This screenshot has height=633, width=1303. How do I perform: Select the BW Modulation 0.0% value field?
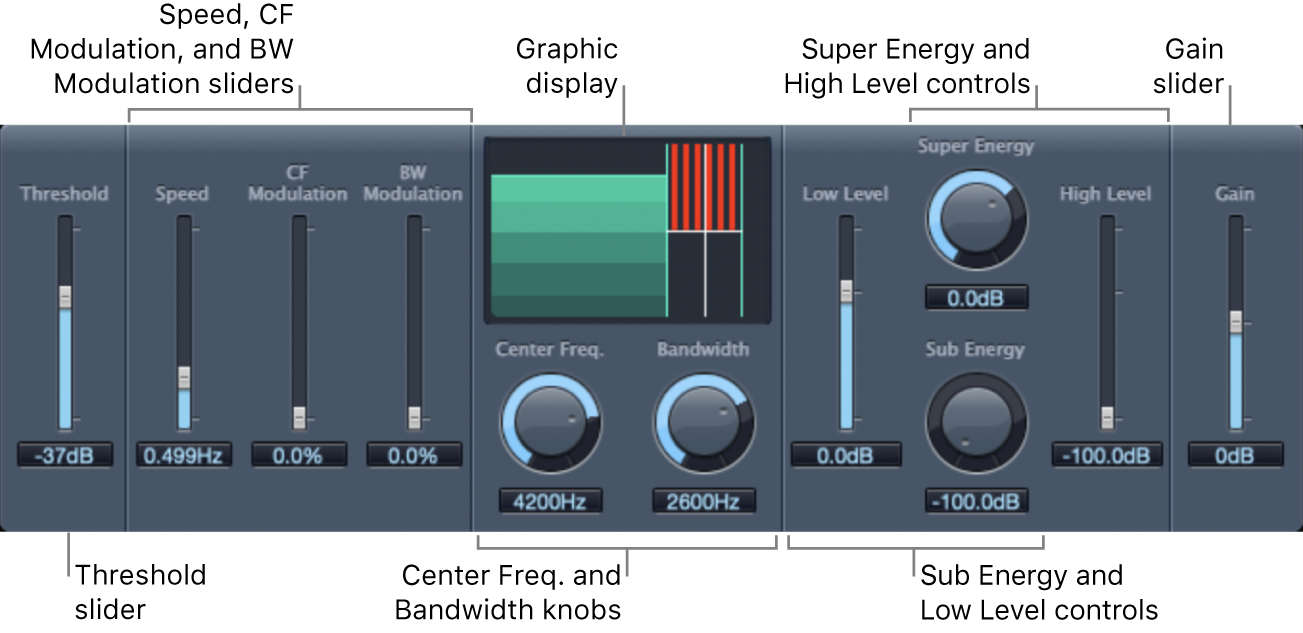click(414, 455)
